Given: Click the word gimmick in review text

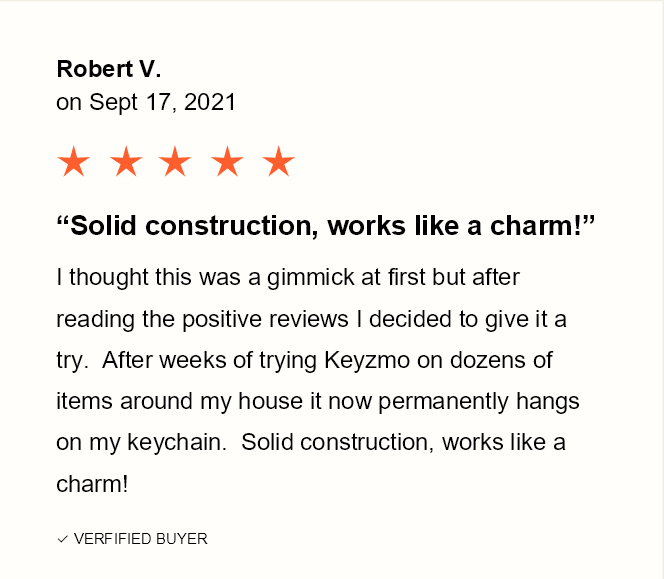Looking at the screenshot, I should [310, 278].
